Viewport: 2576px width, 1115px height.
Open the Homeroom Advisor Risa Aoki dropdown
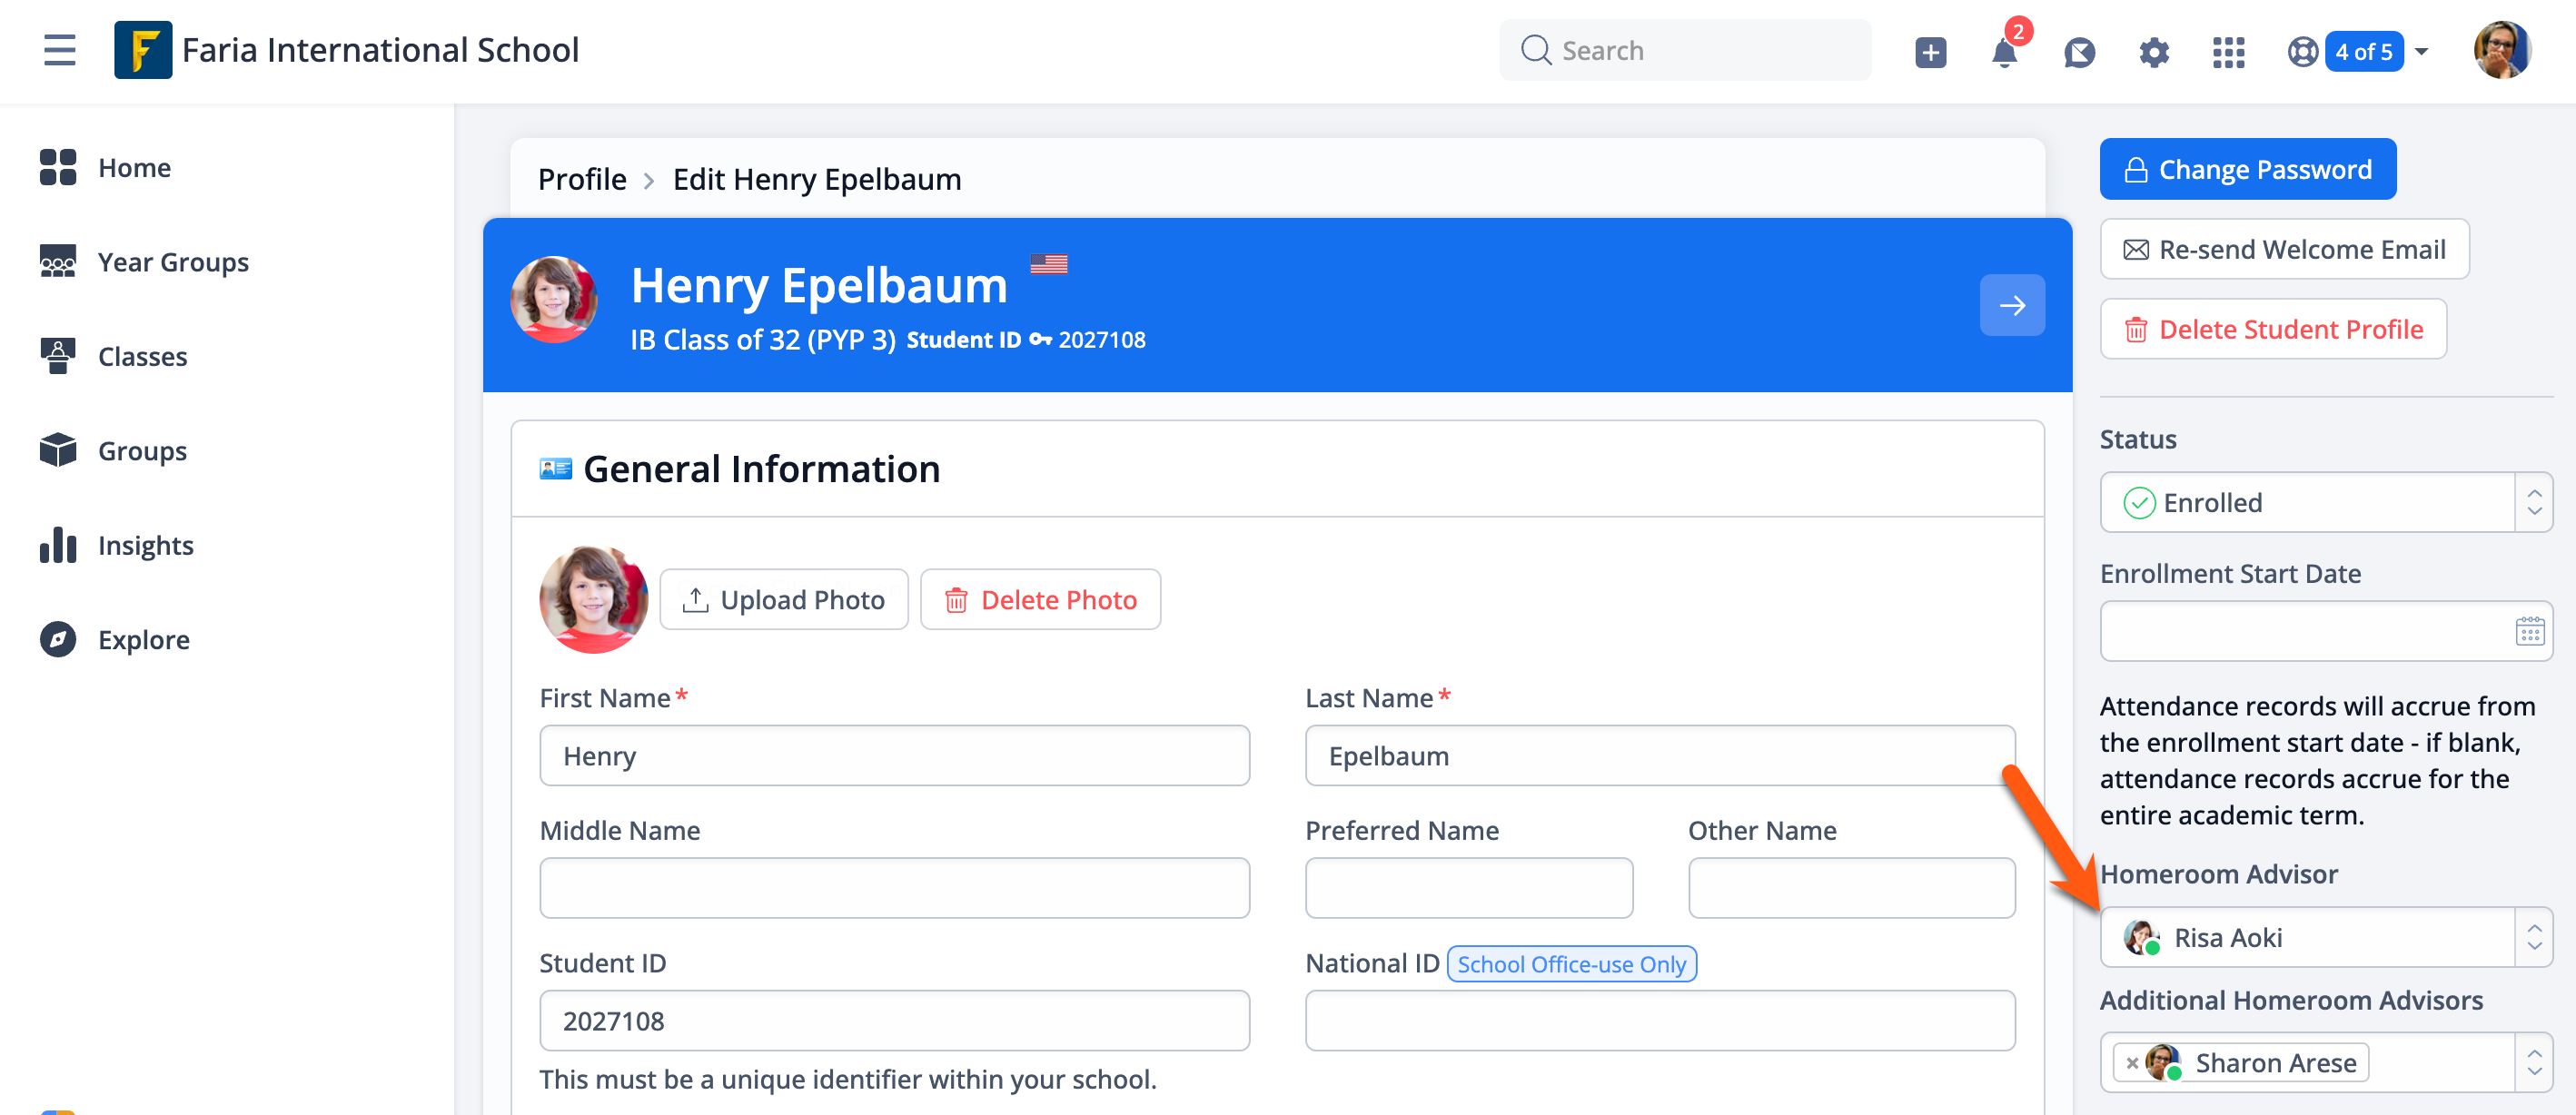click(2533, 938)
